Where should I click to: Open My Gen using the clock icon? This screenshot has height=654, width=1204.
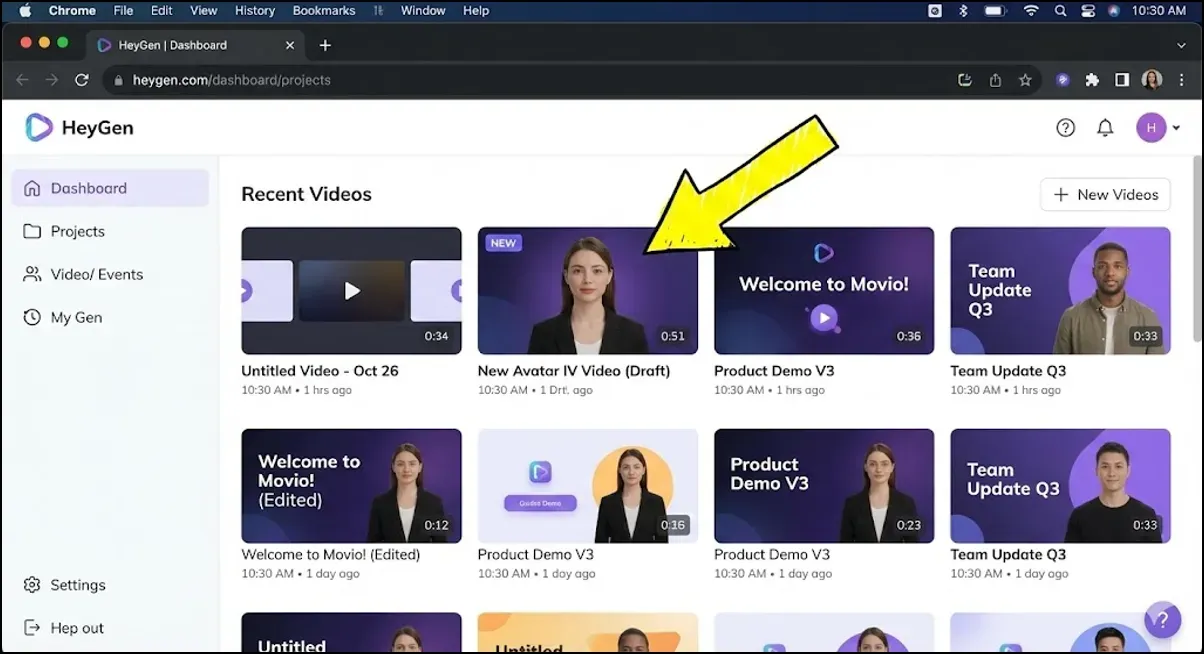tap(30, 317)
